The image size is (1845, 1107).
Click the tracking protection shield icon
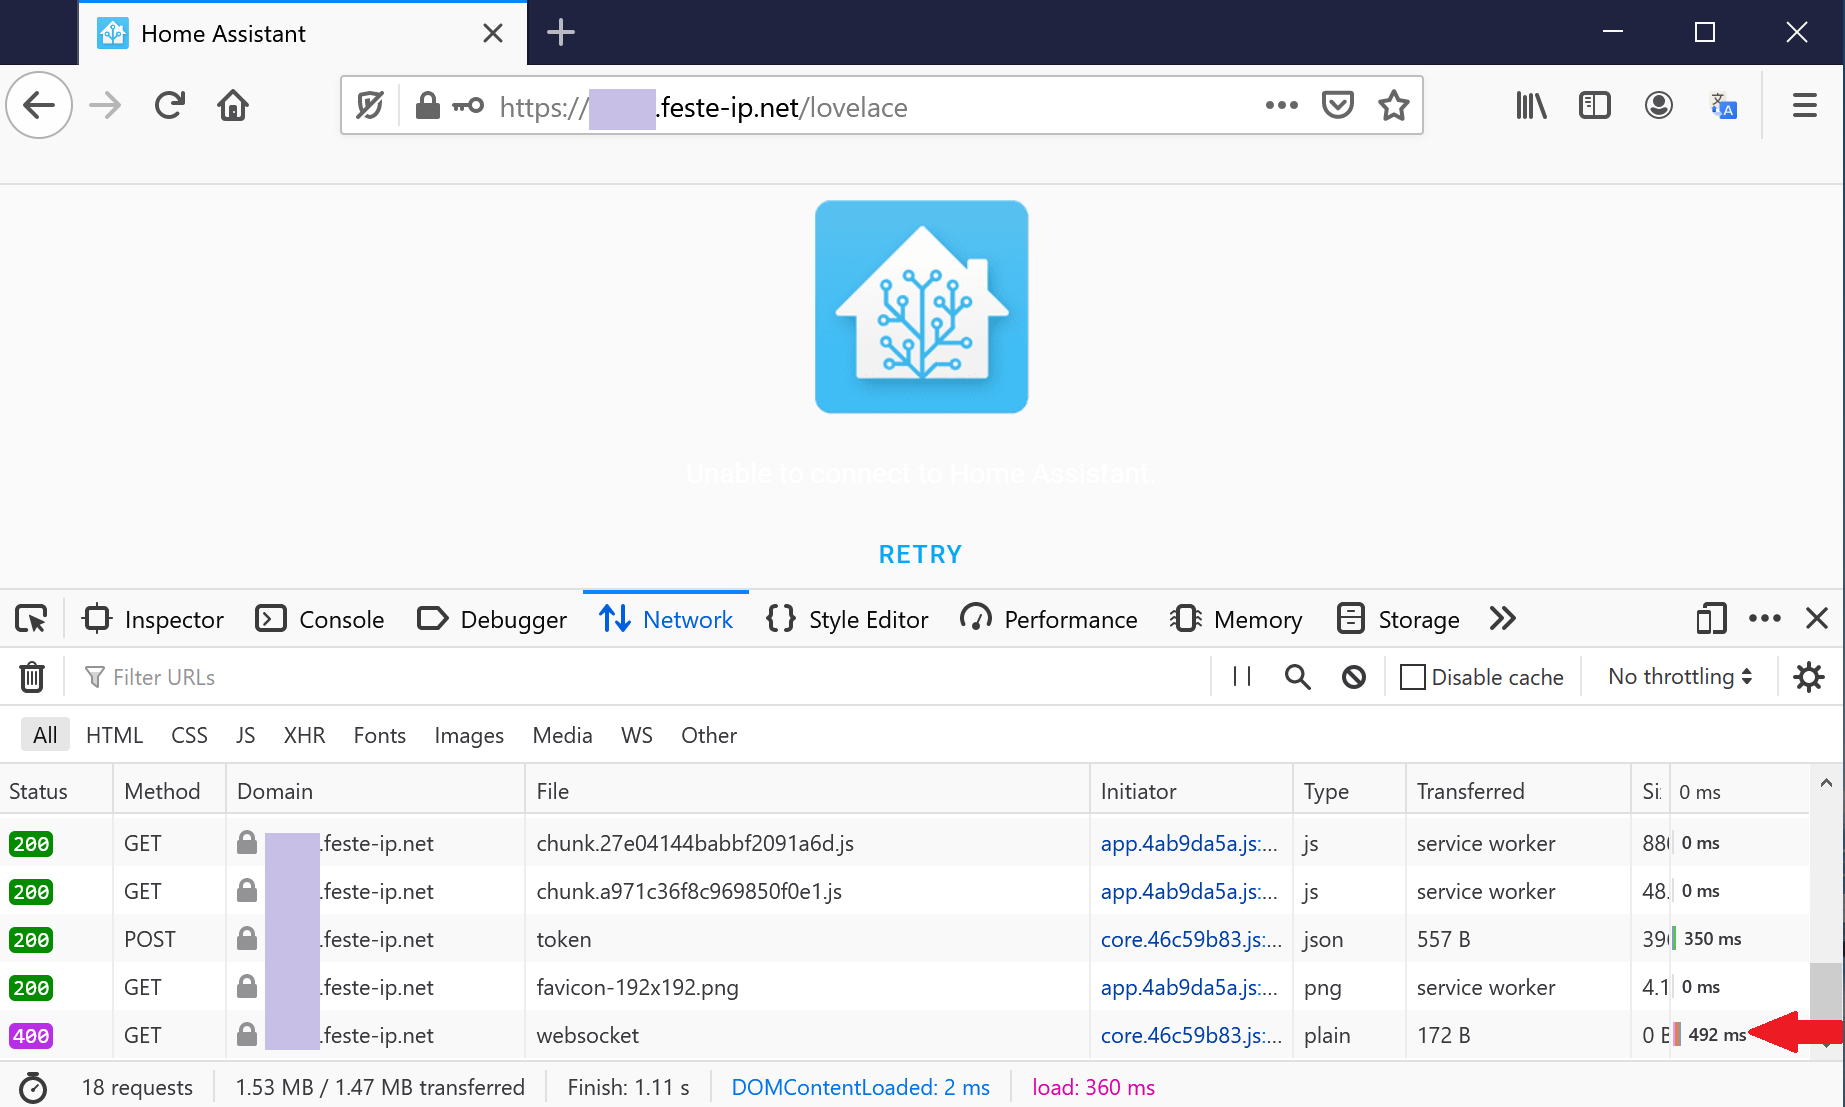tap(370, 106)
